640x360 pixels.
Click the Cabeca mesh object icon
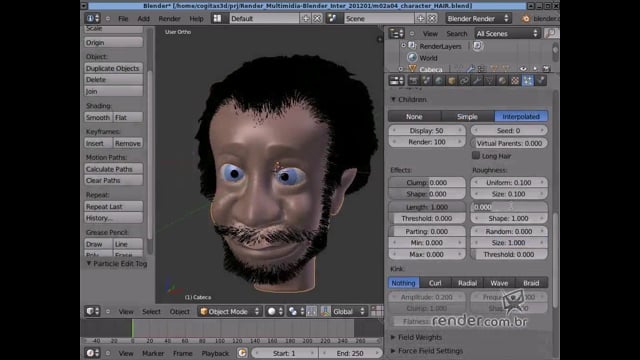[412, 69]
